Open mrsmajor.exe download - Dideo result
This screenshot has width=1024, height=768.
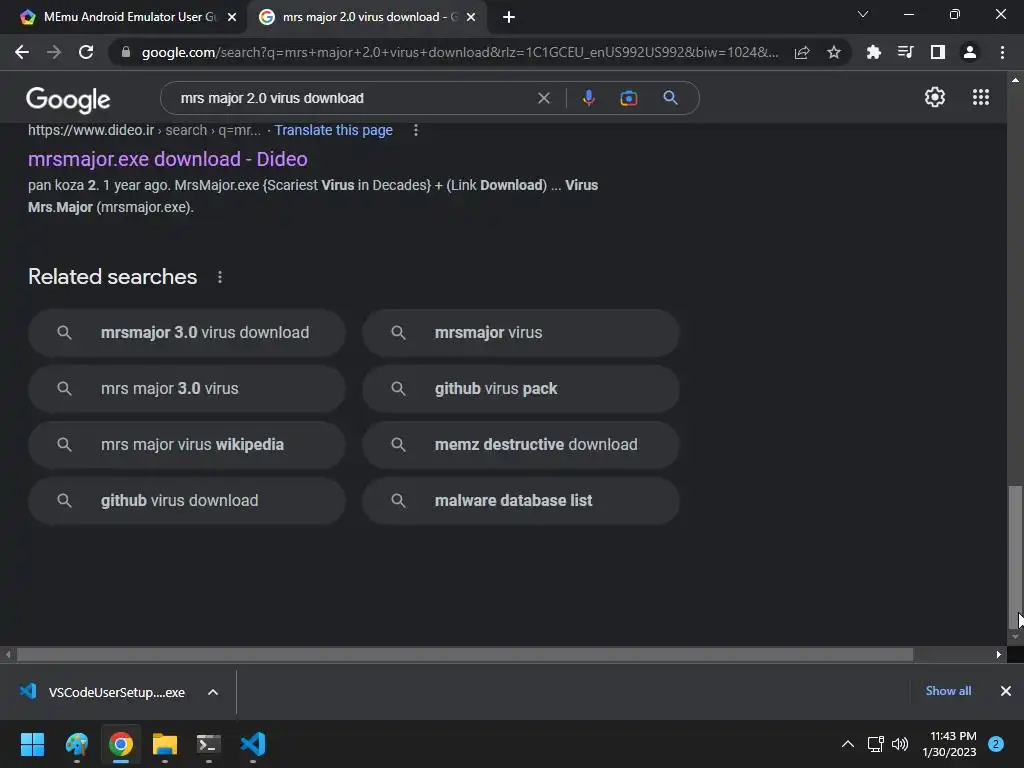click(x=168, y=159)
